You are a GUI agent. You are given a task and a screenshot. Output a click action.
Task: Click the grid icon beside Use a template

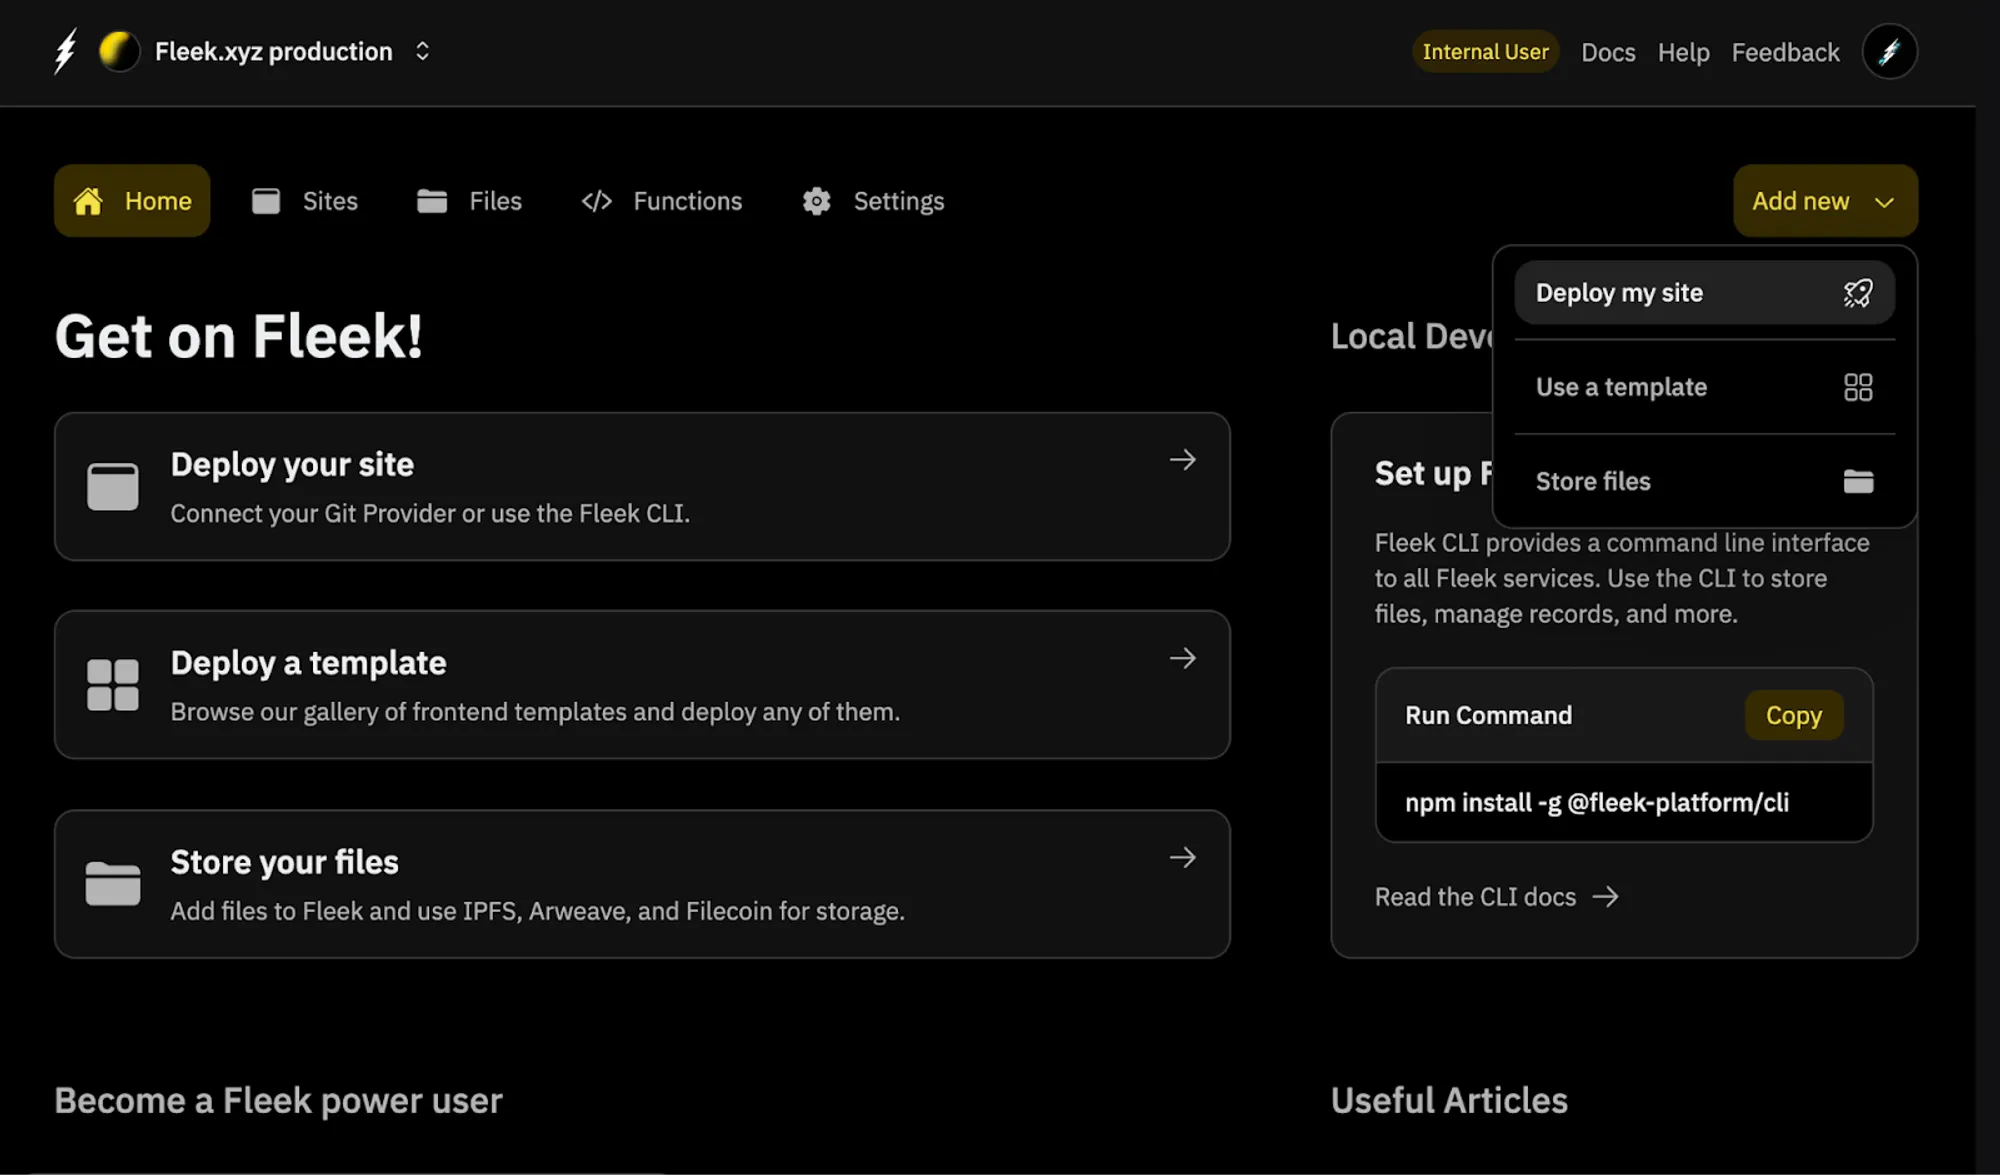coord(1857,387)
